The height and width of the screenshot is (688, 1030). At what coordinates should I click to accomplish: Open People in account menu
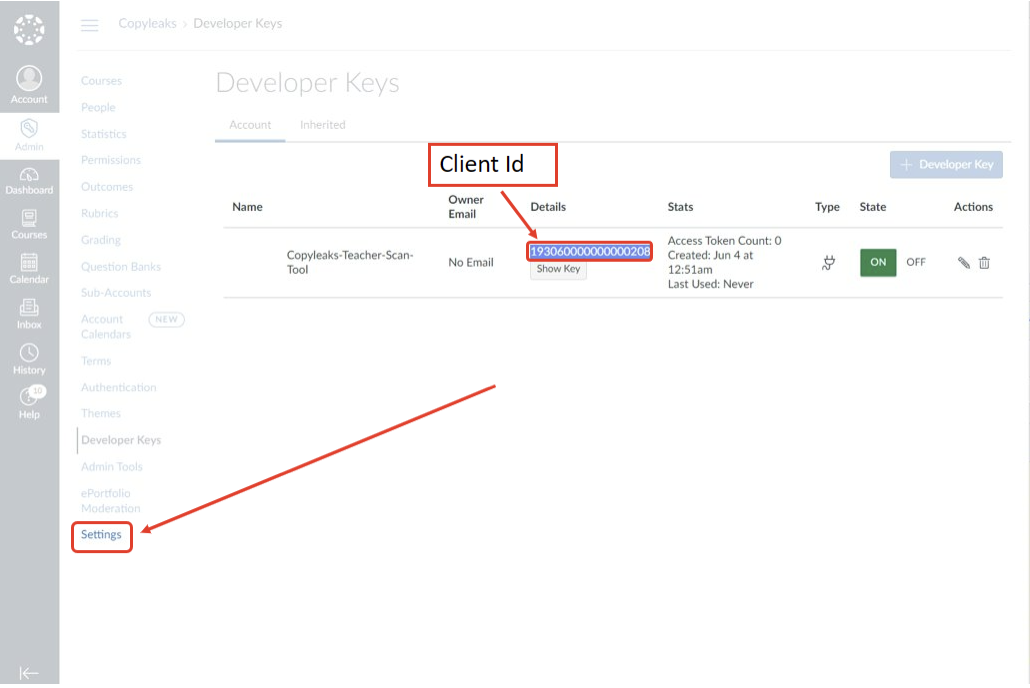click(x=98, y=107)
